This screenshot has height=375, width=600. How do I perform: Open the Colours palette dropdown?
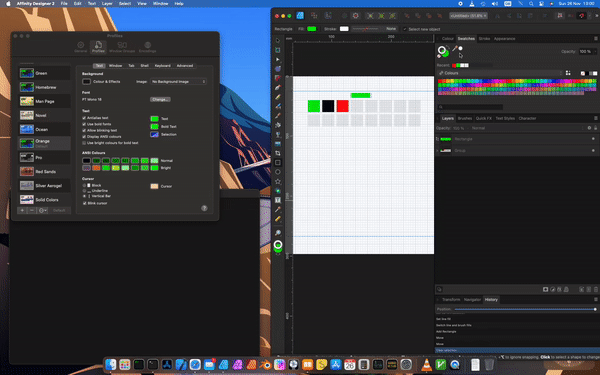point(500,73)
